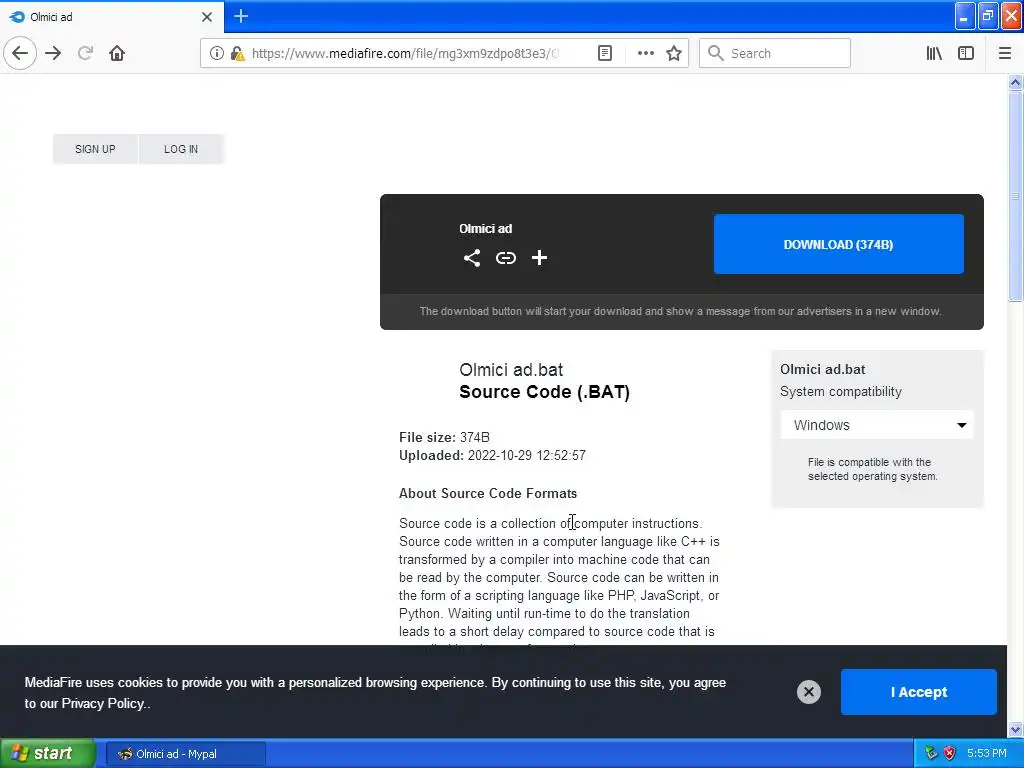The height and width of the screenshot is (768, 1024).
Task: Click the DOWNLOAD (374B) button
Action: 839,244
